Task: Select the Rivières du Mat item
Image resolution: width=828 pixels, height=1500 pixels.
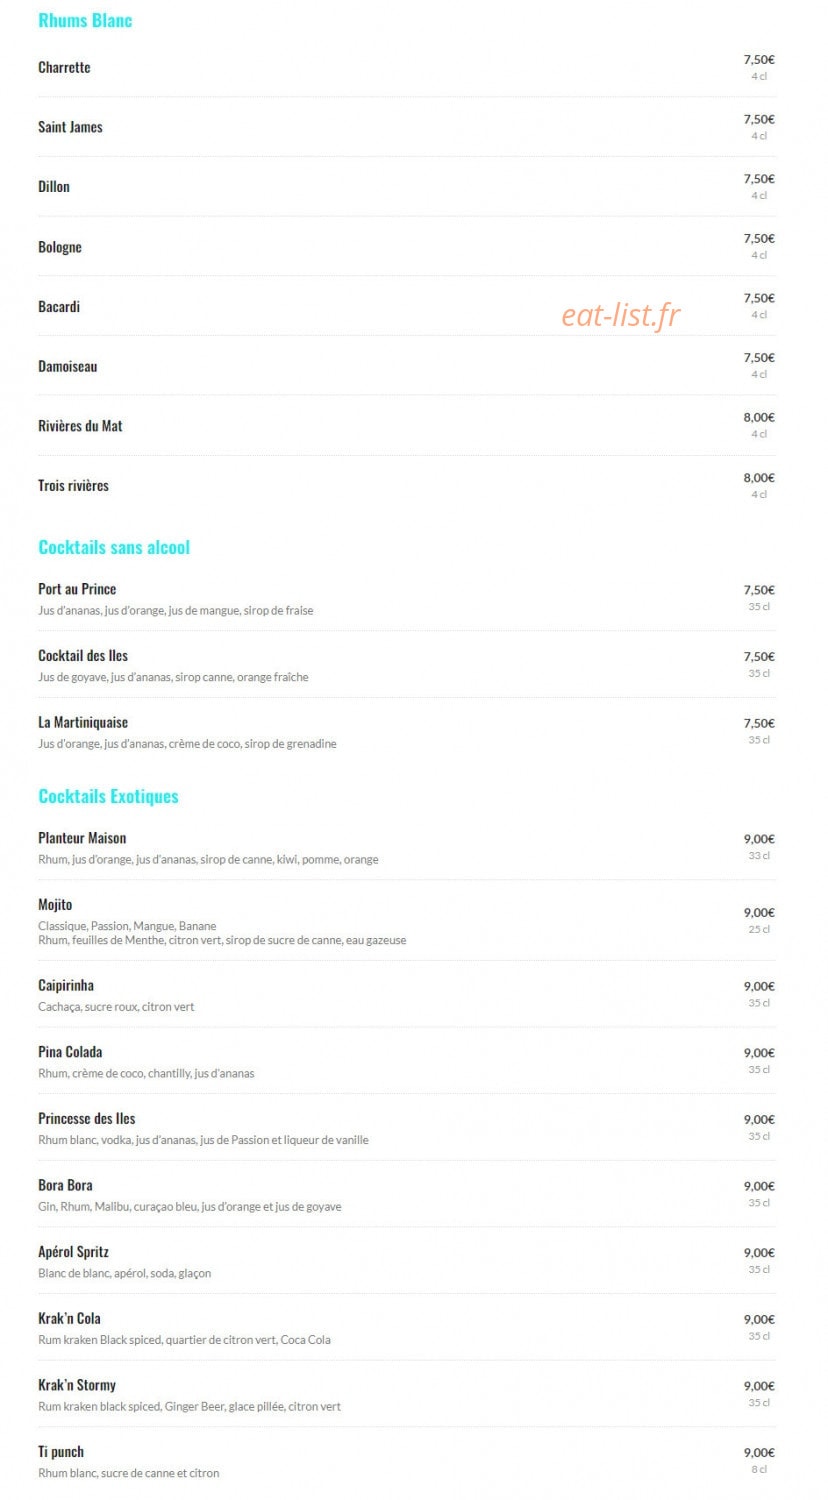Action: (80, 426)
